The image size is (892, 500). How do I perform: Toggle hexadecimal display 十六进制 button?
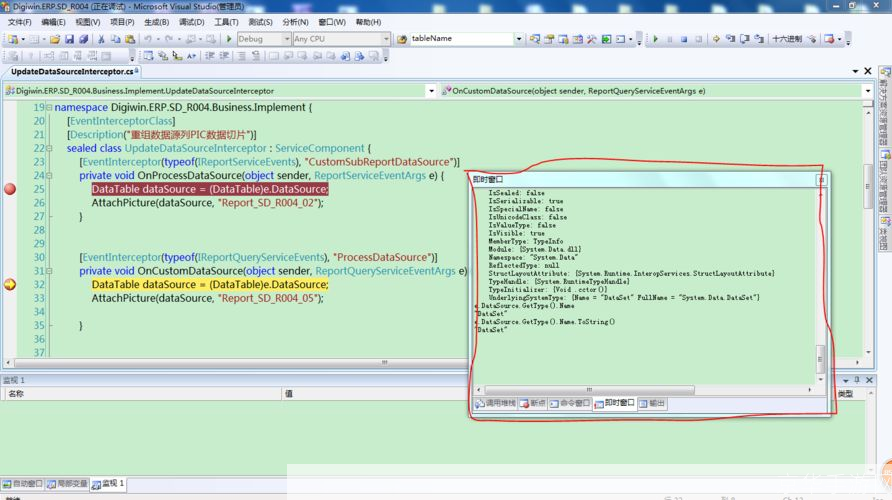[787, 39]
